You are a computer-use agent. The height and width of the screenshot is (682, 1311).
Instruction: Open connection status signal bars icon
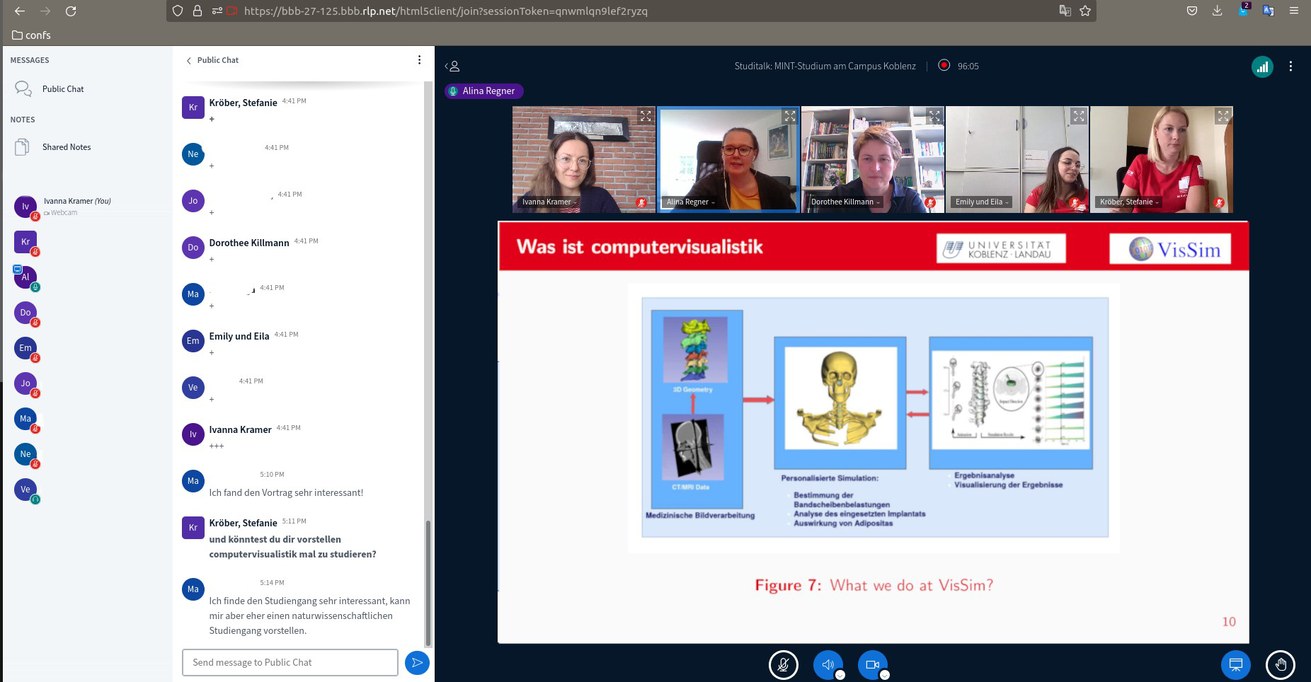click(1262, 67)
